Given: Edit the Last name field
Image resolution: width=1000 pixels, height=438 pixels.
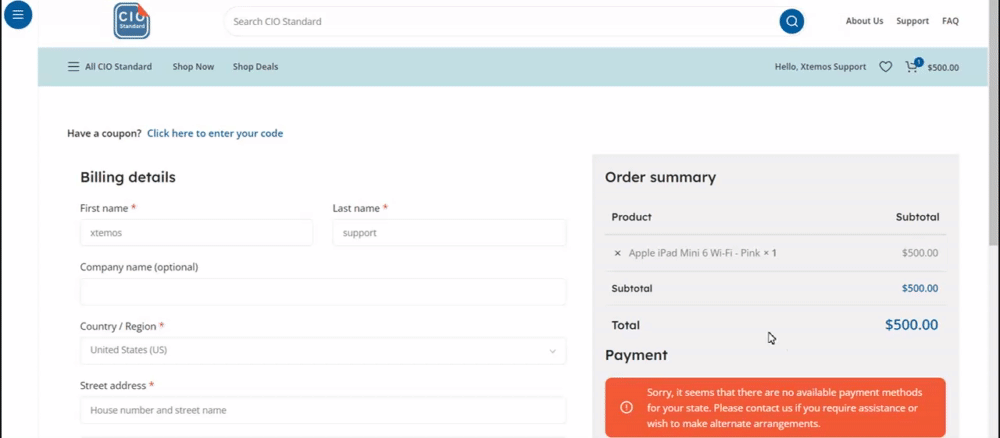Looking at the screenshot, I should coord(449,233).
